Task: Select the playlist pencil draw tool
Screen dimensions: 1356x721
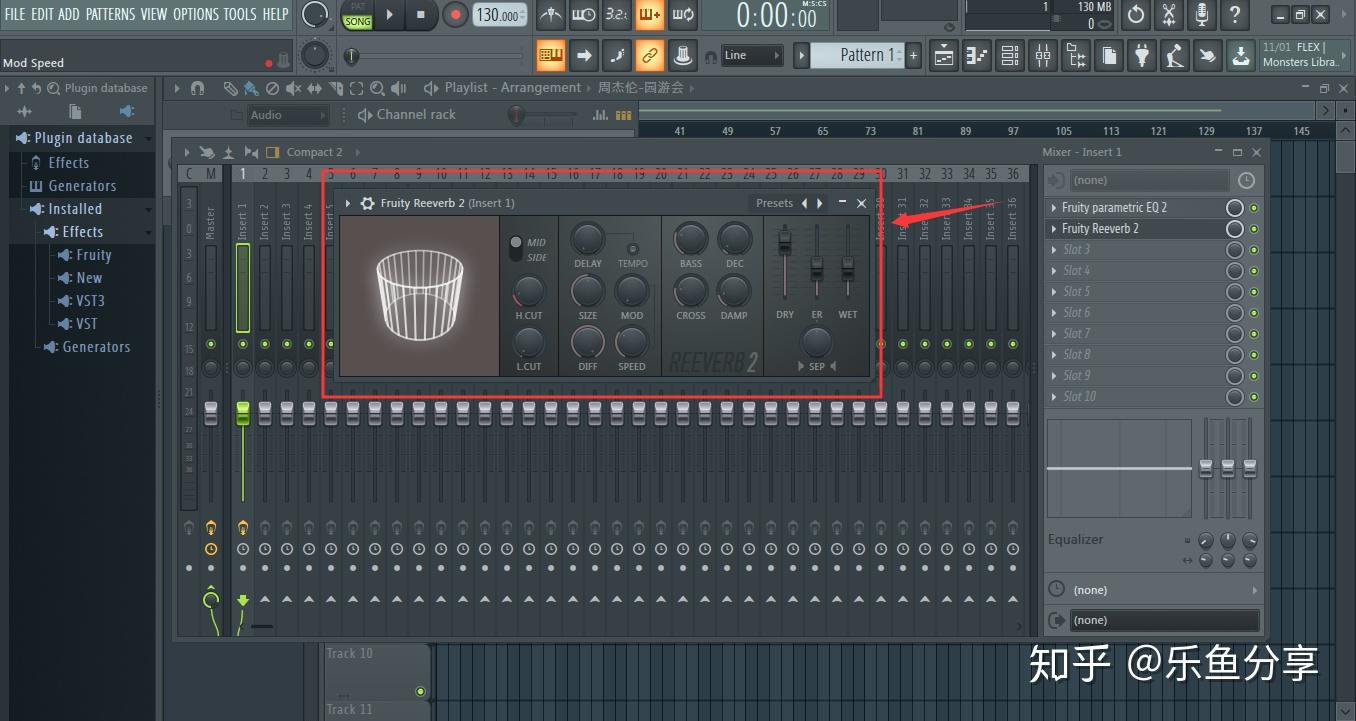Action: coord(230,88)
